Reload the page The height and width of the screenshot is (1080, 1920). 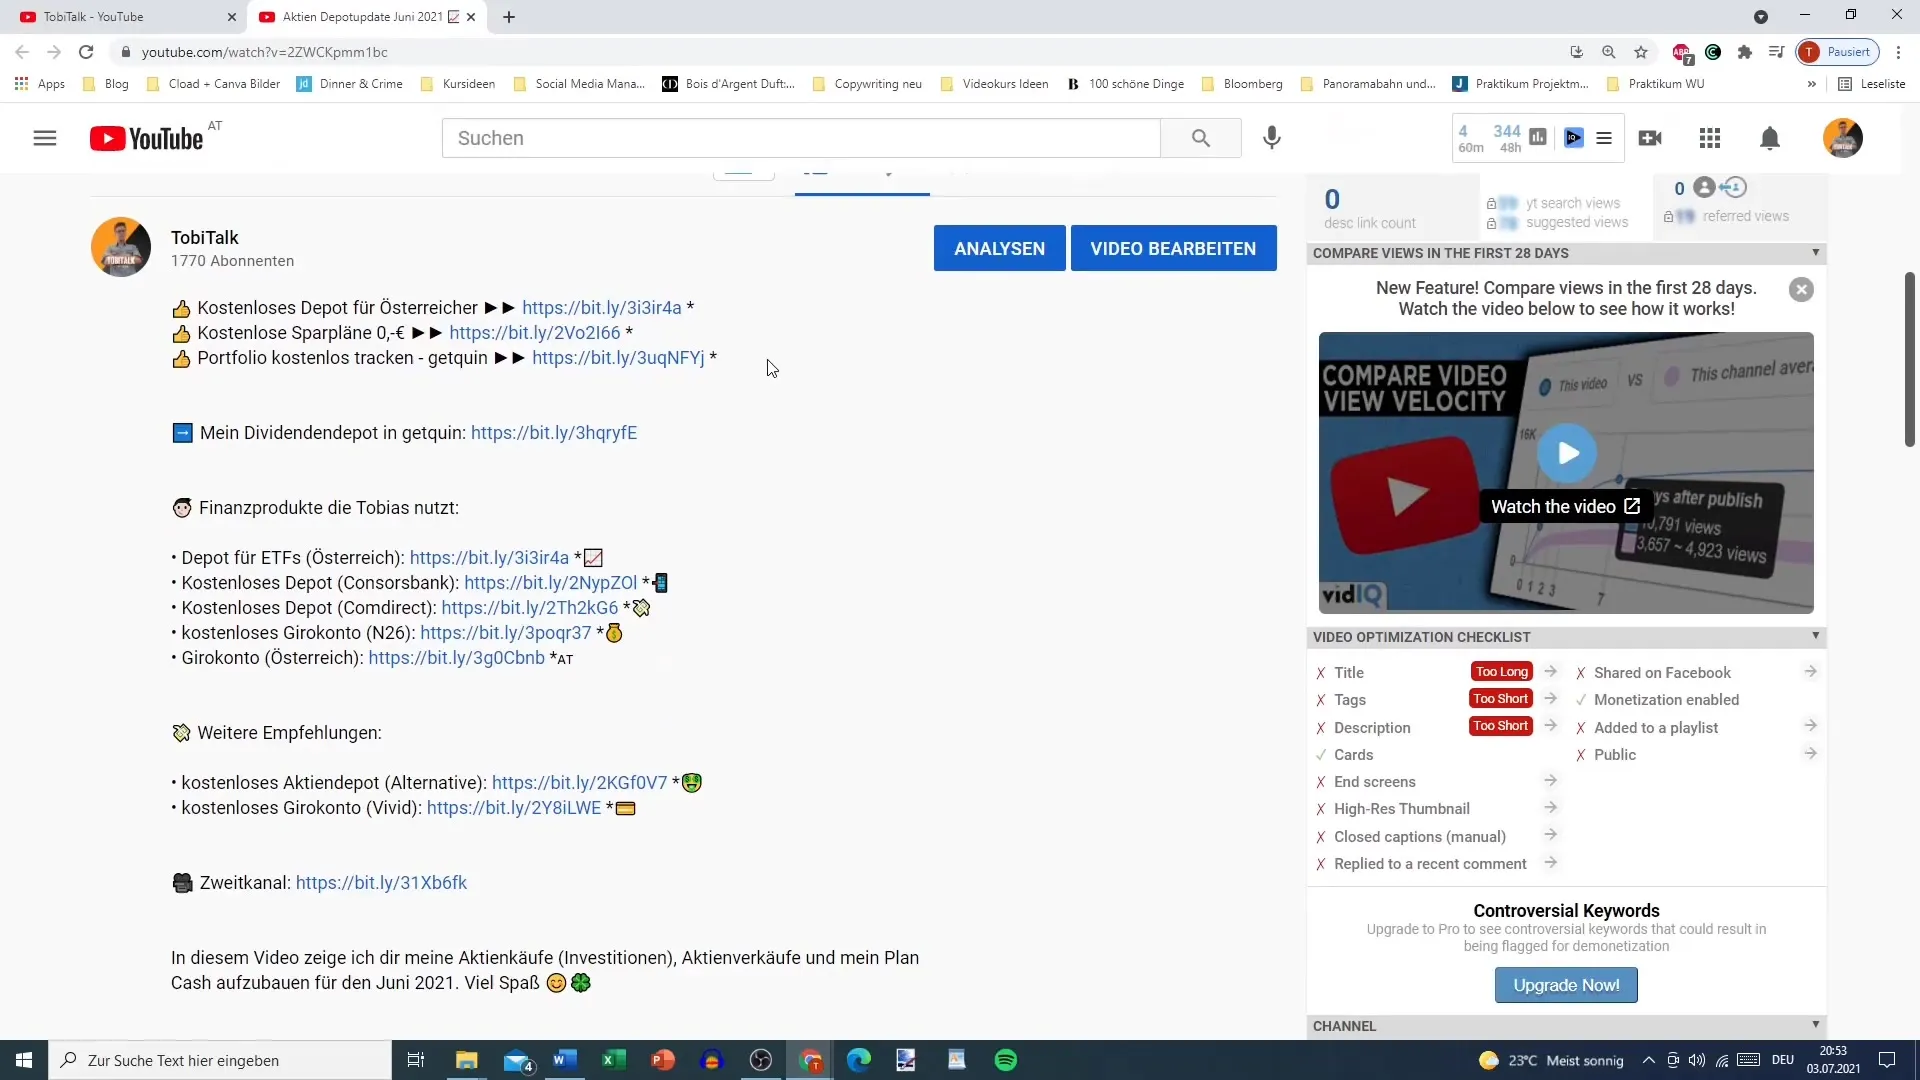(86, 52)
